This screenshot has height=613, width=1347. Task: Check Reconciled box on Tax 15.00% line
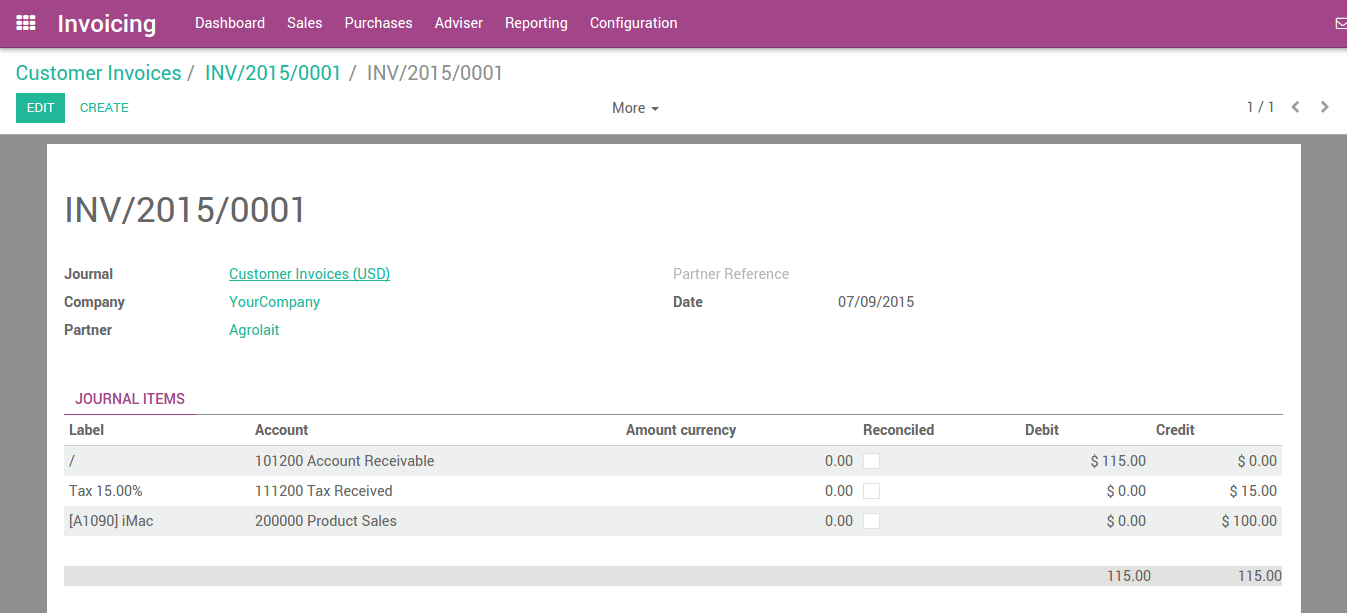pos(871,491)
